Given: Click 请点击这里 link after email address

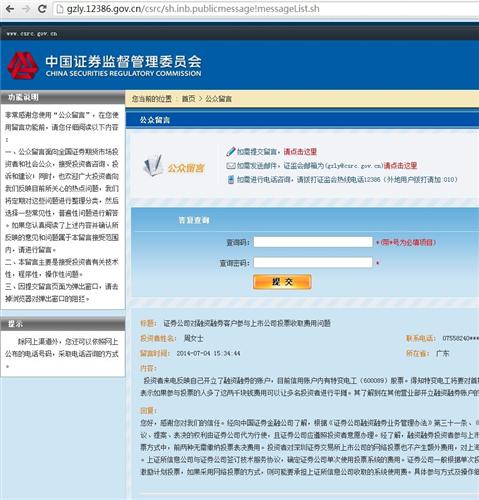Looking at the screenshot, I should pyautogui.click(x=400, y=166).
